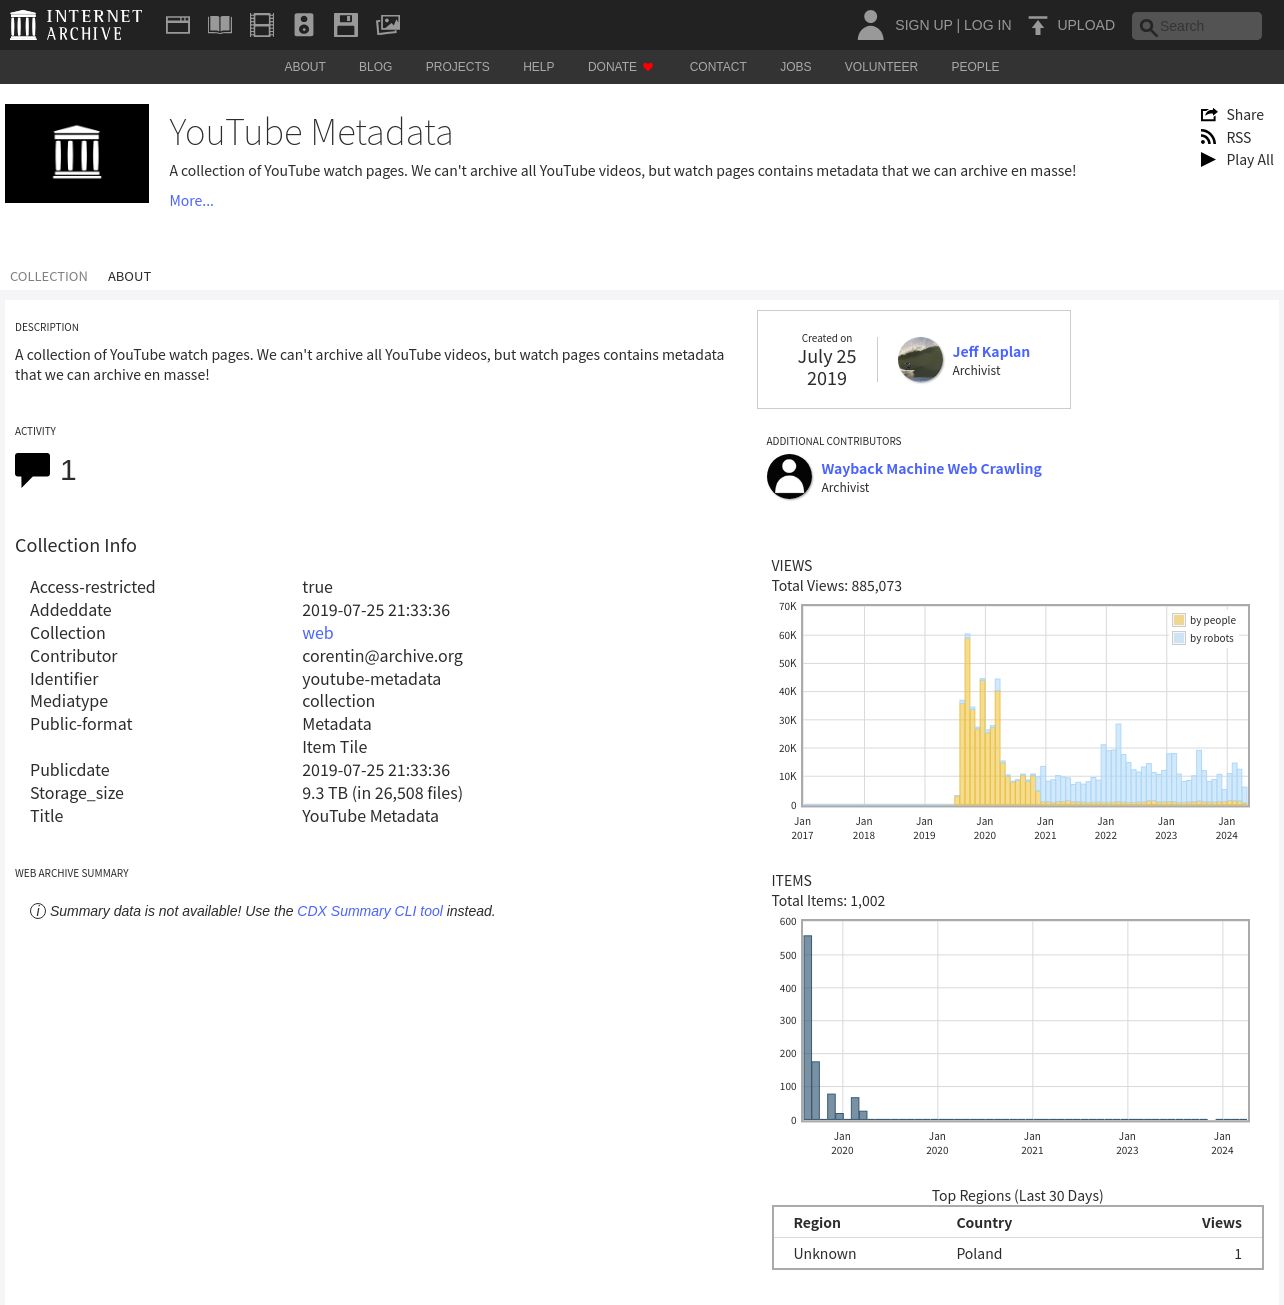
Task: Click the 'July 25 2019' creation date
Action: pyautogui.click(x=827, y=368)
